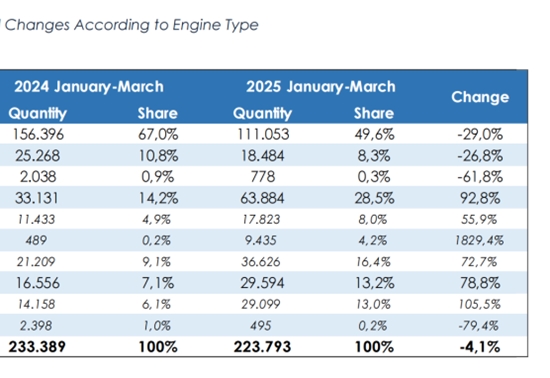Select the 49,6% share cell
Viewport: 550px width, 378px height.
[374, 134]
